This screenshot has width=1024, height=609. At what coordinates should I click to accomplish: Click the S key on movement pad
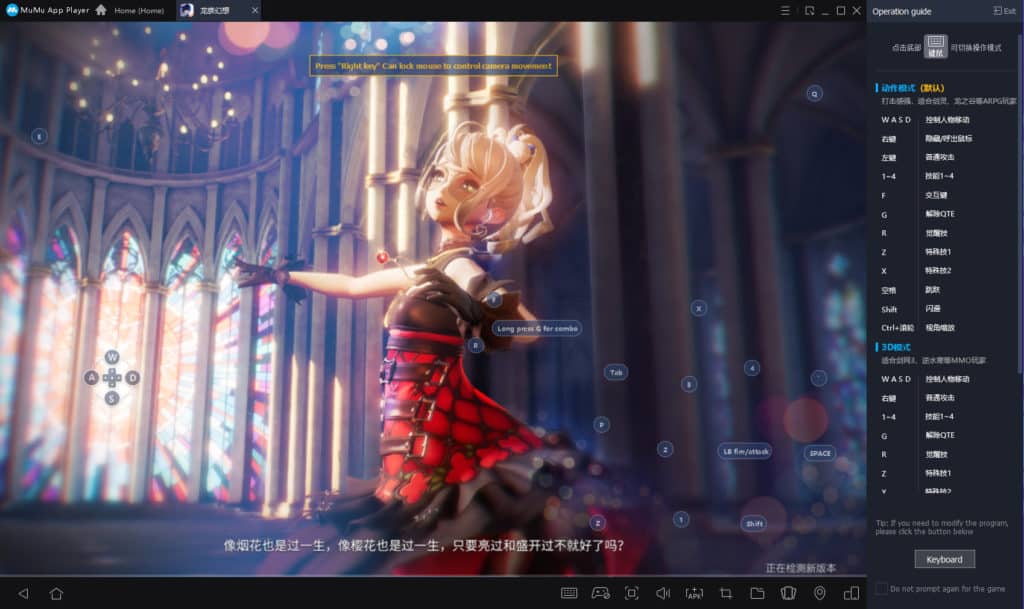[x=112, y=398]
